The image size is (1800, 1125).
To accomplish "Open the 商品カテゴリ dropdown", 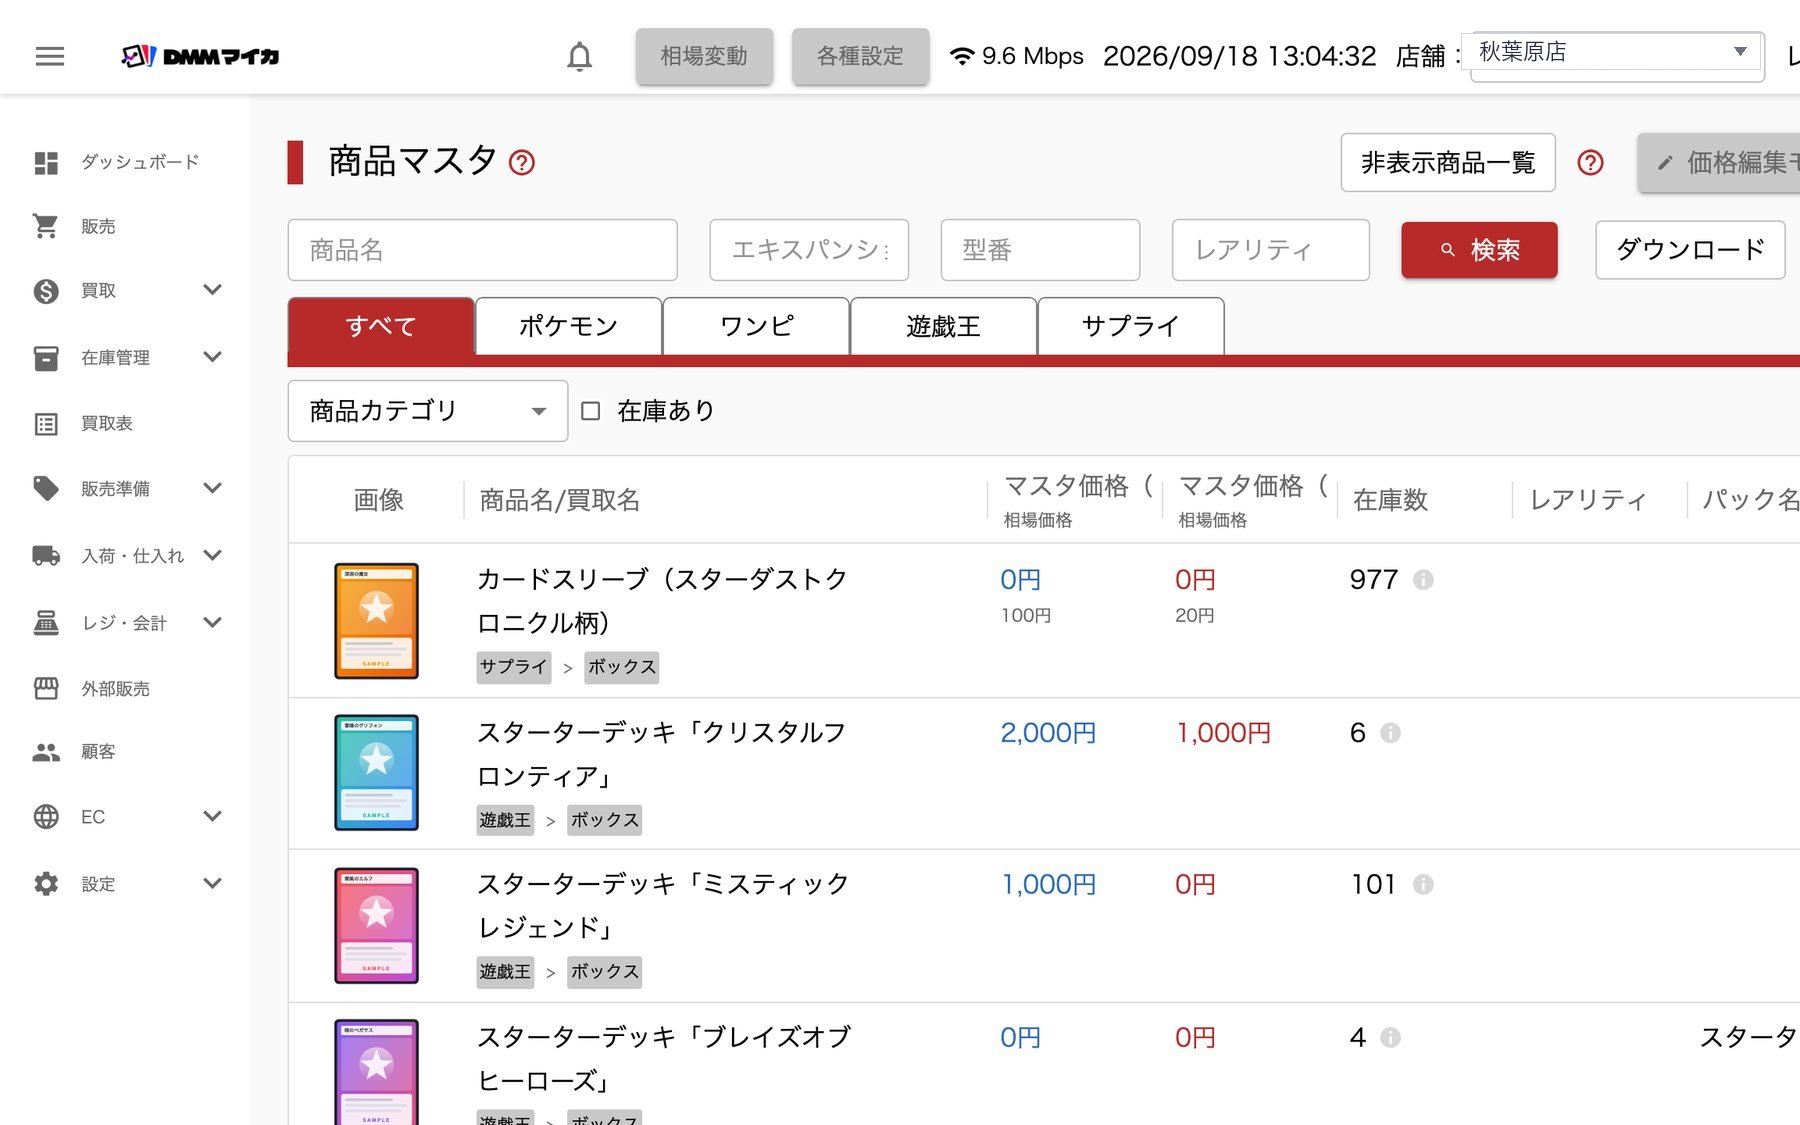I will pos(427,411).
